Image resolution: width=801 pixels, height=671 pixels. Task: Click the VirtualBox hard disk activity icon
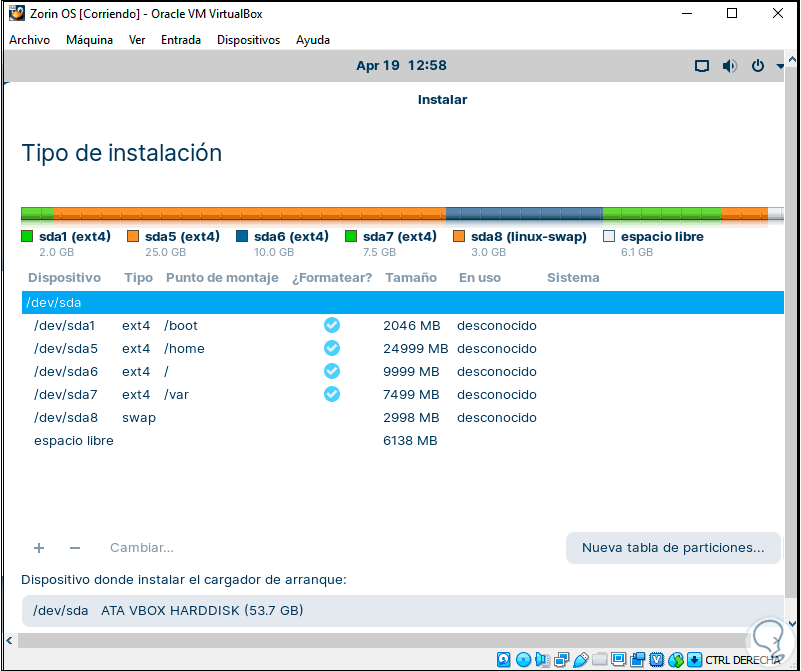tap(503, 659)
